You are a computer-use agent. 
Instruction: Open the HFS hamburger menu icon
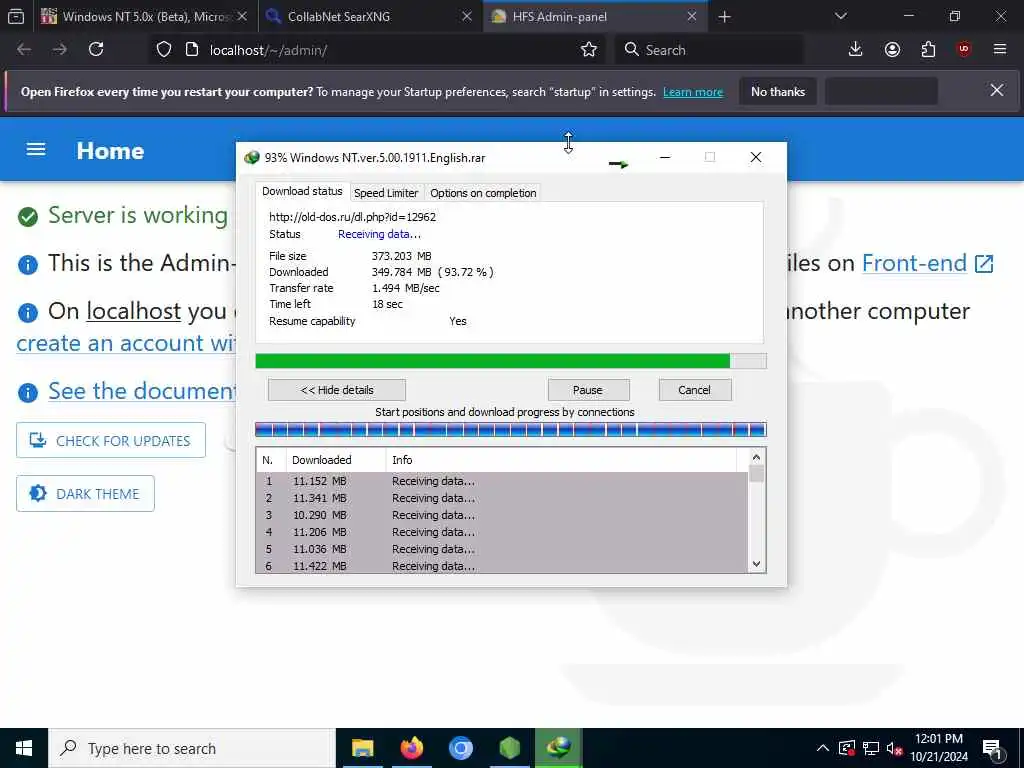36,150
